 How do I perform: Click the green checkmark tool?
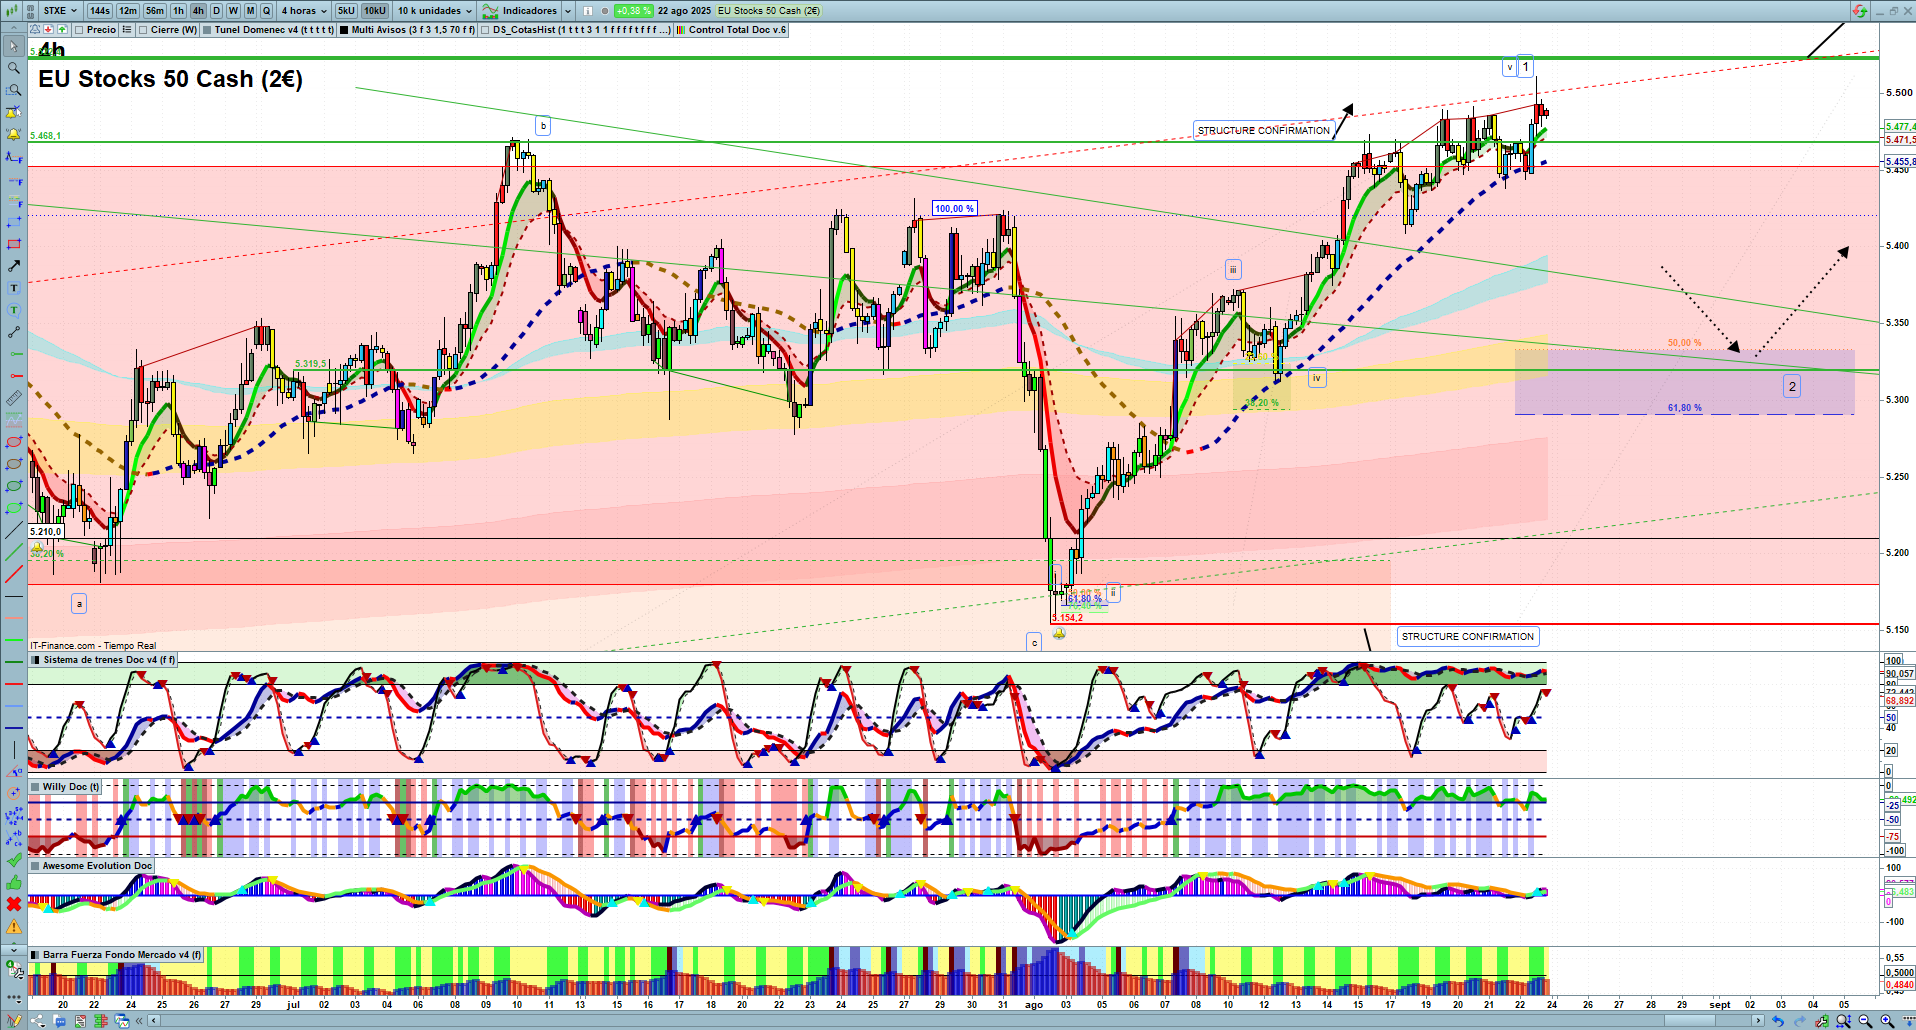pyautogui.click(x=14, y=860)
